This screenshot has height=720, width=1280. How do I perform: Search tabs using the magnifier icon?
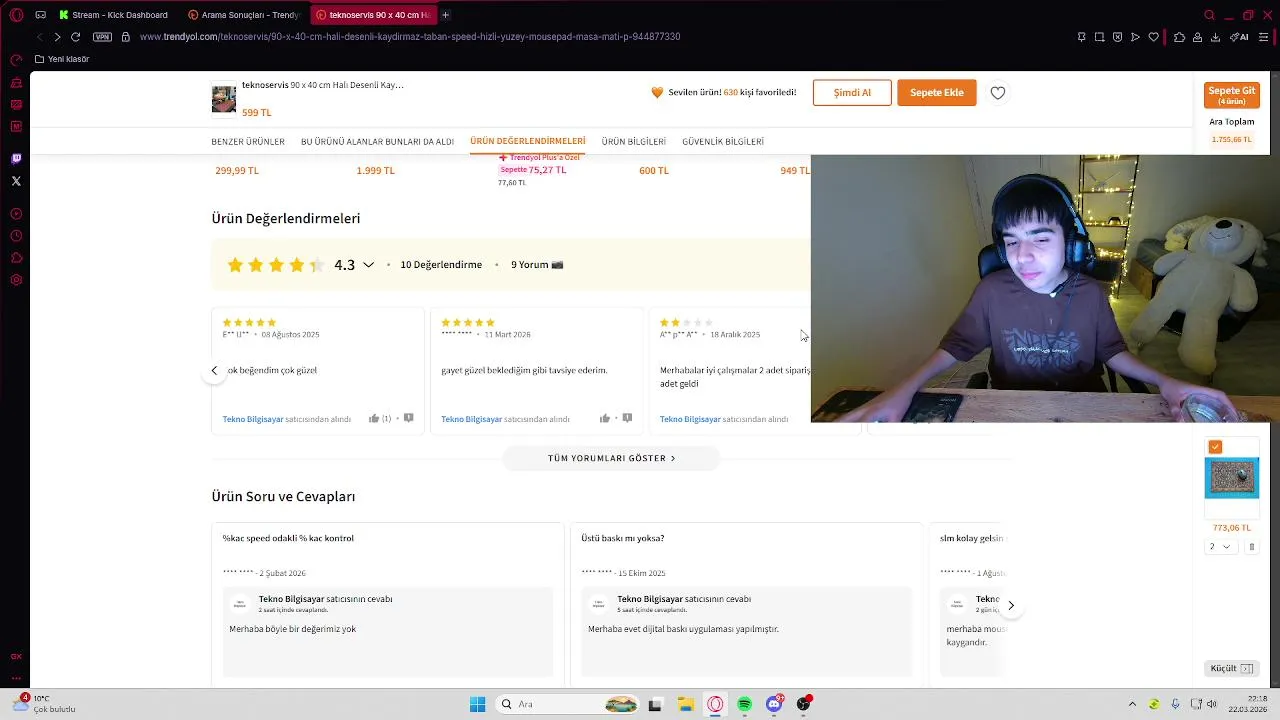pyautogui.click(x=1209, y=15)
